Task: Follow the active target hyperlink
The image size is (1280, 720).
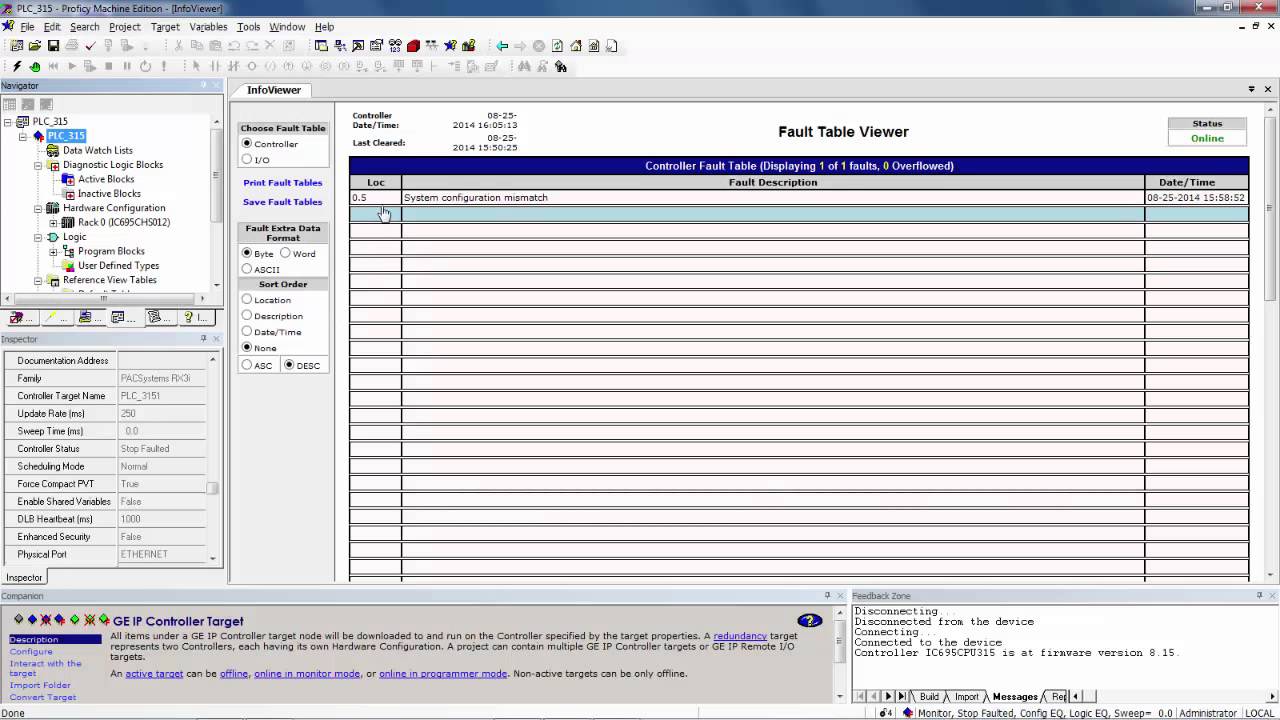Action: coord(154,674)
